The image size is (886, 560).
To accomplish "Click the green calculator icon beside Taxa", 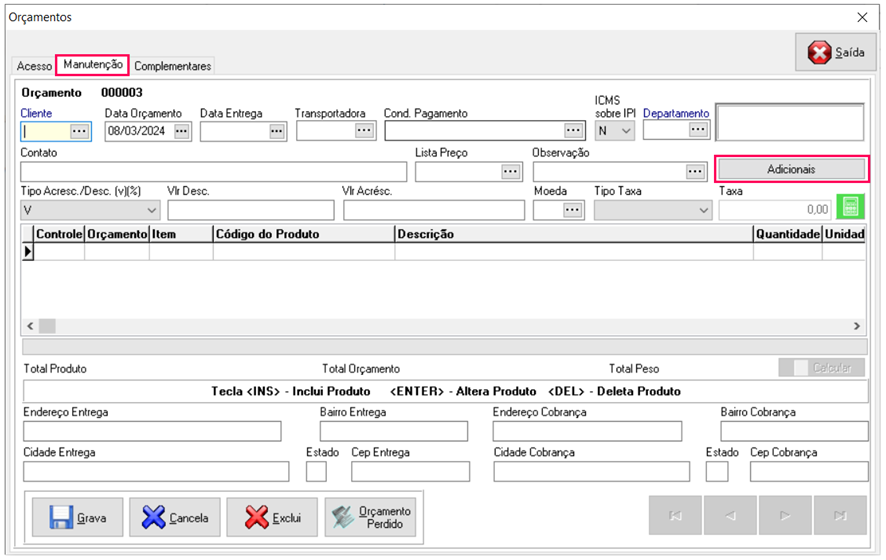I will point(850,208).
